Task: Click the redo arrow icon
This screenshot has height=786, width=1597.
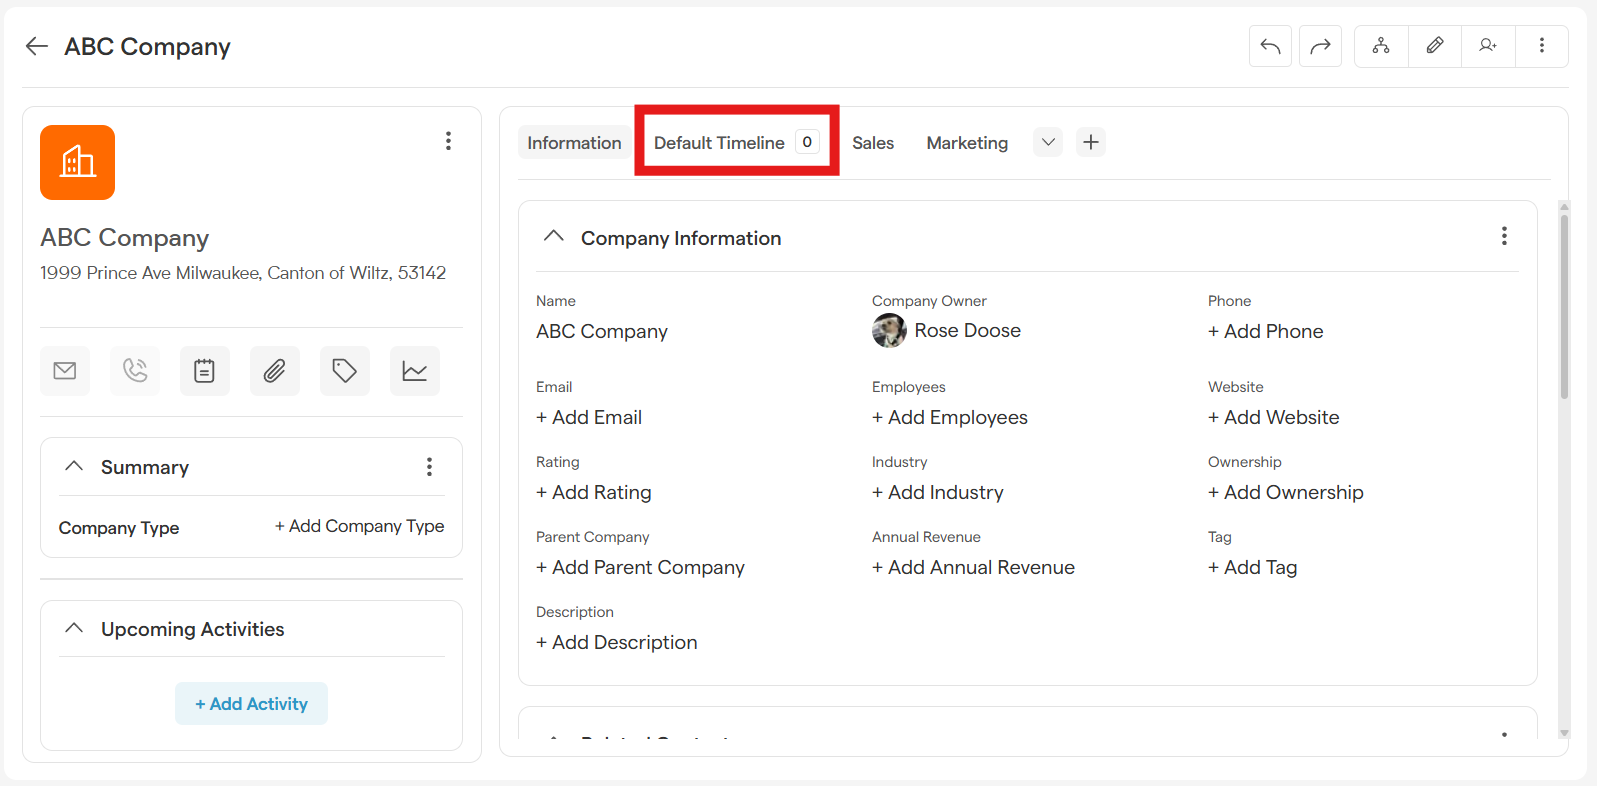Action: pyautogui.click(x=1320, y=46)
